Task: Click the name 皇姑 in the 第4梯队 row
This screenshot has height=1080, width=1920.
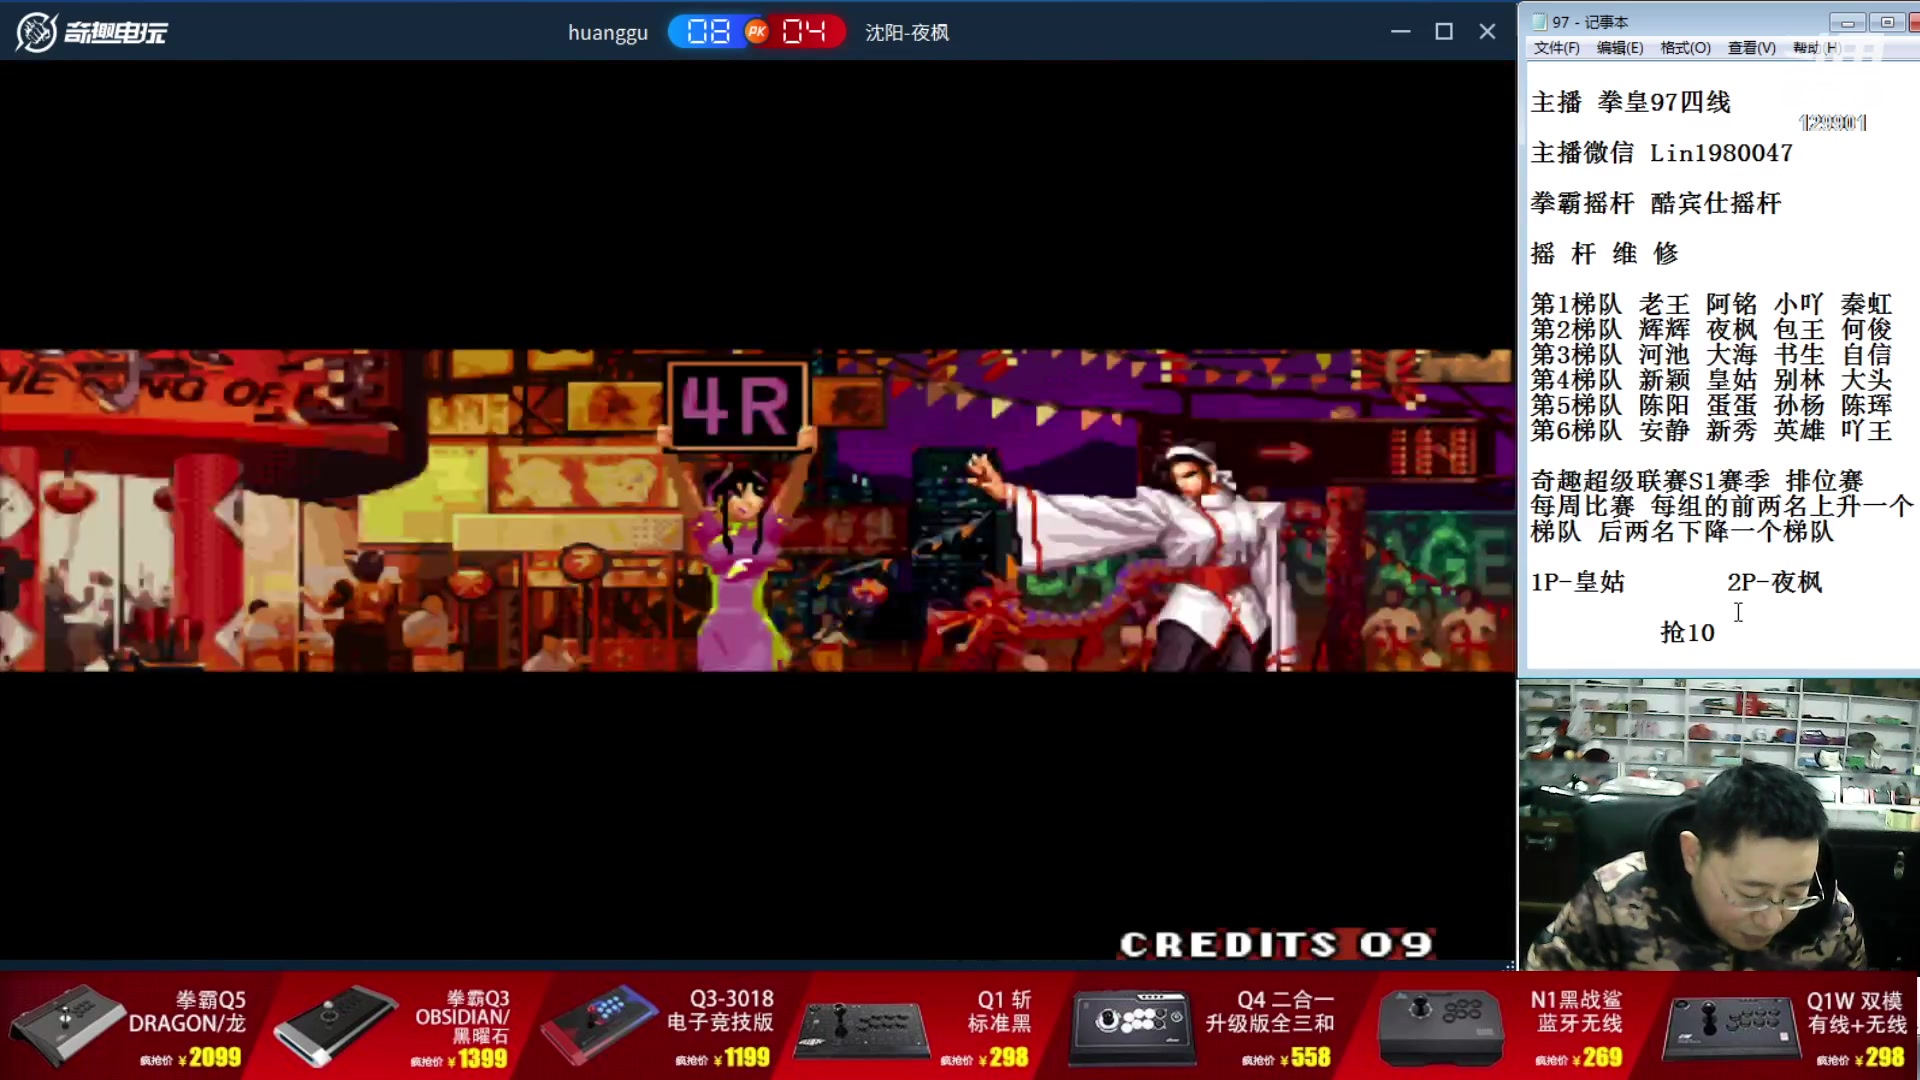Action: click(x=1731, y=380)
